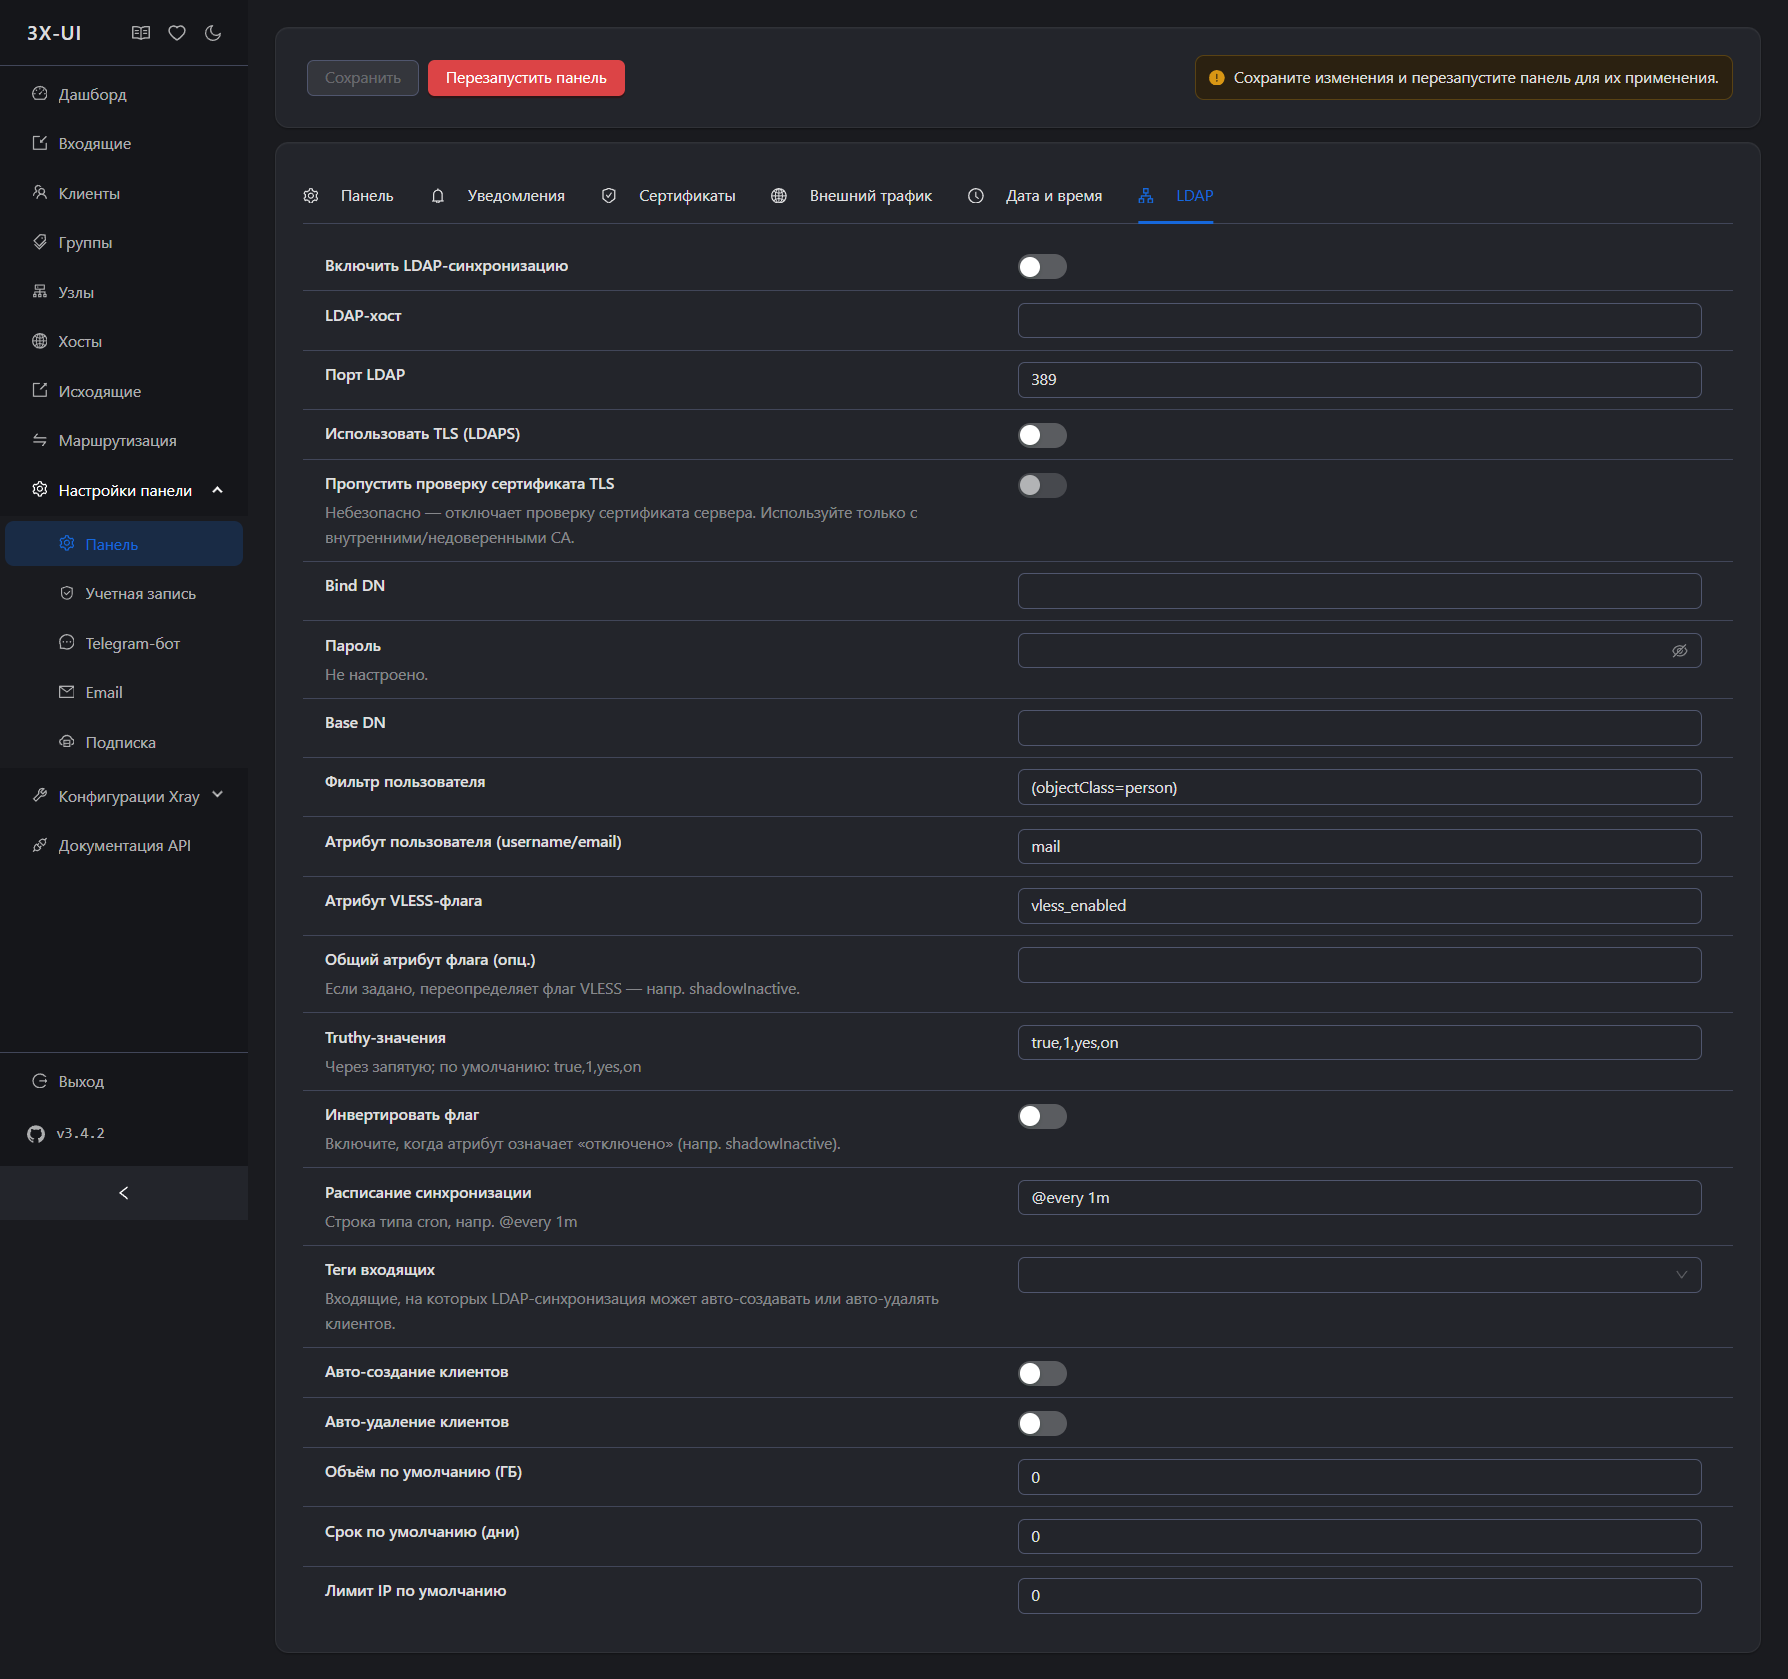
Task: Go to Дашборд in sidebar
Action: [x=124, y=94]
